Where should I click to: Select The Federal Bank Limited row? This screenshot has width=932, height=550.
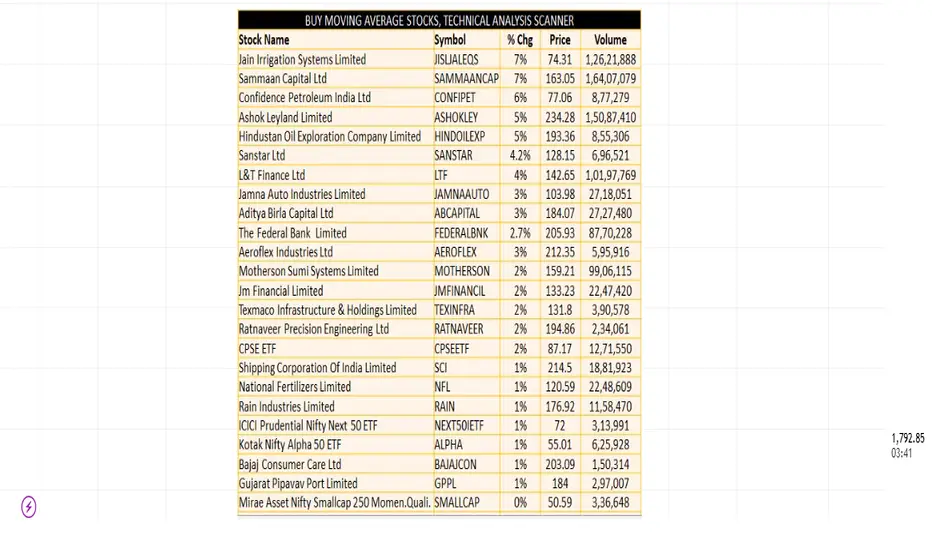click(439, 232)
